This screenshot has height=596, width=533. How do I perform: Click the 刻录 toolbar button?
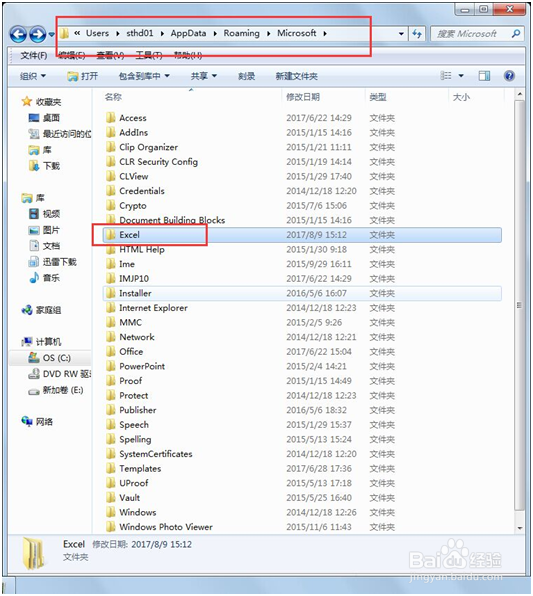pyautogui.click(x=246, y=76)
